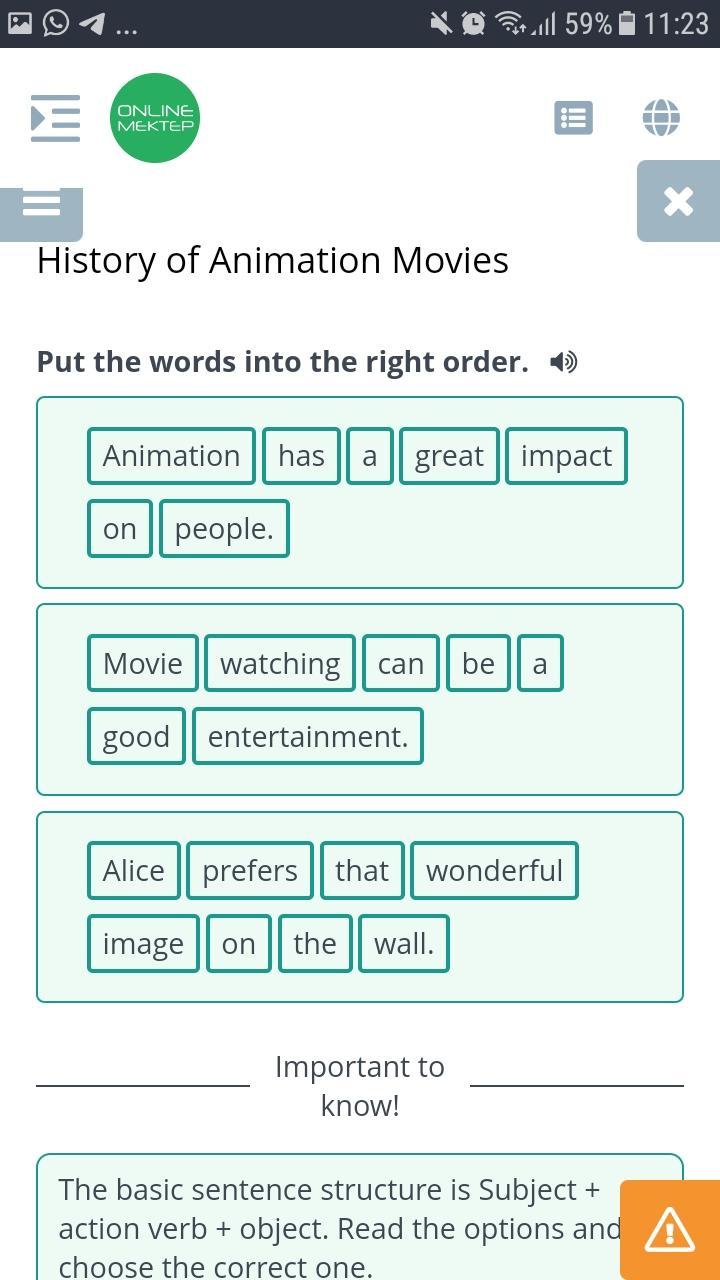720x1280 pixels.
Task: Close the lesson with the X button
Action: [x=678, y=201]
